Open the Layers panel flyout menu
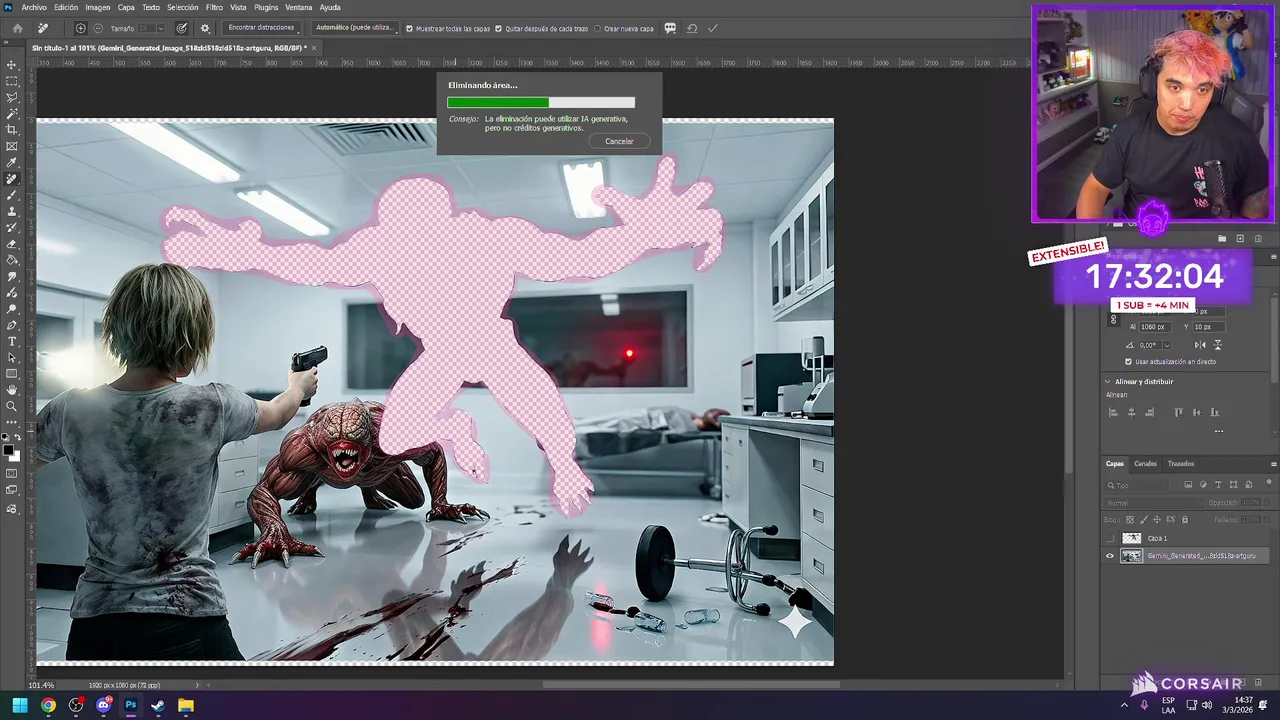 1273,464
